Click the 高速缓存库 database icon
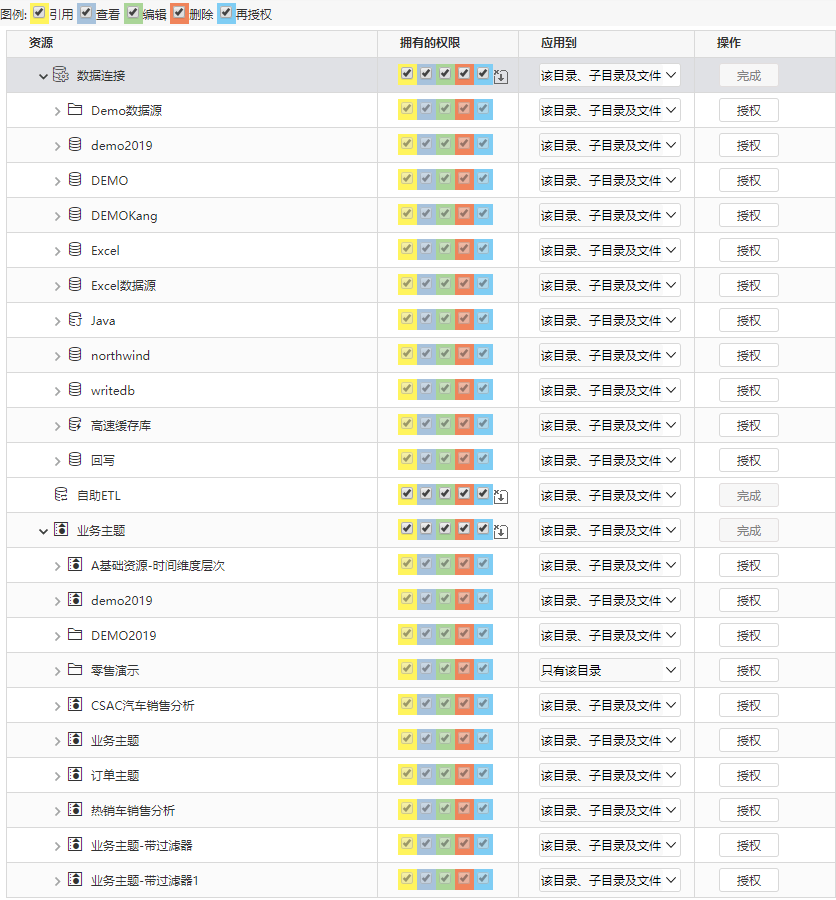 point(75,424)
